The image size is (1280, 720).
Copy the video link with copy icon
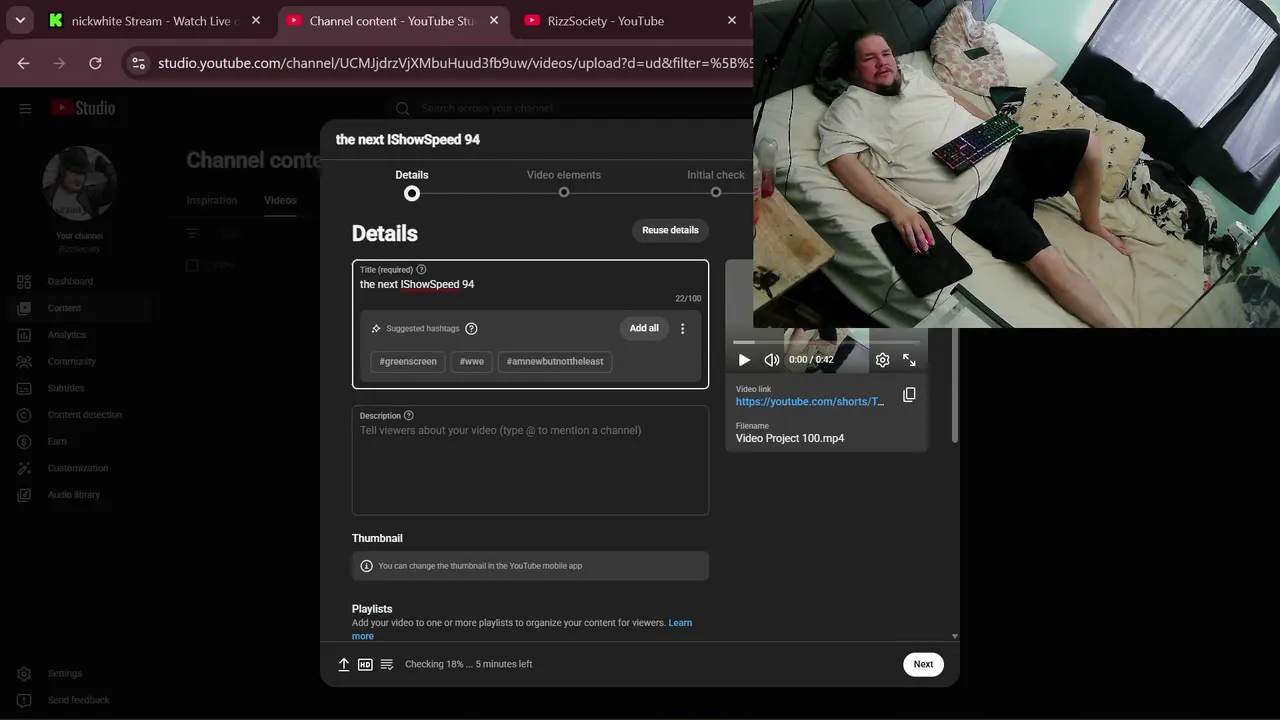tap(909, 395)
